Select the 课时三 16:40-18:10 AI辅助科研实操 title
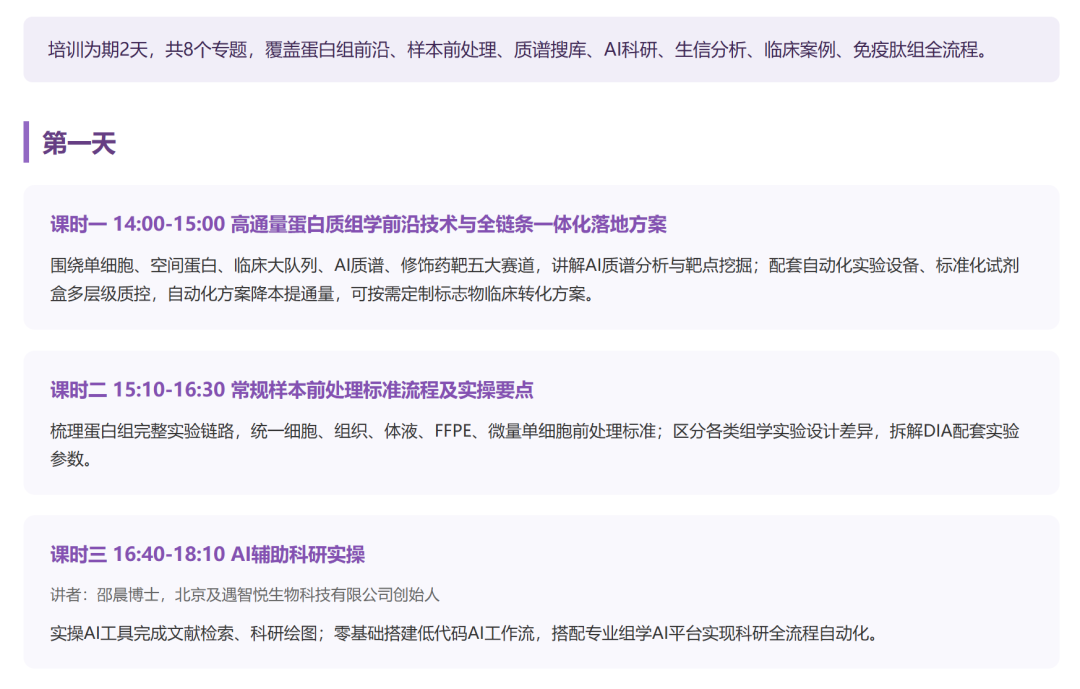This screenshot has width=1080, height=689. (x=207, y=555)
